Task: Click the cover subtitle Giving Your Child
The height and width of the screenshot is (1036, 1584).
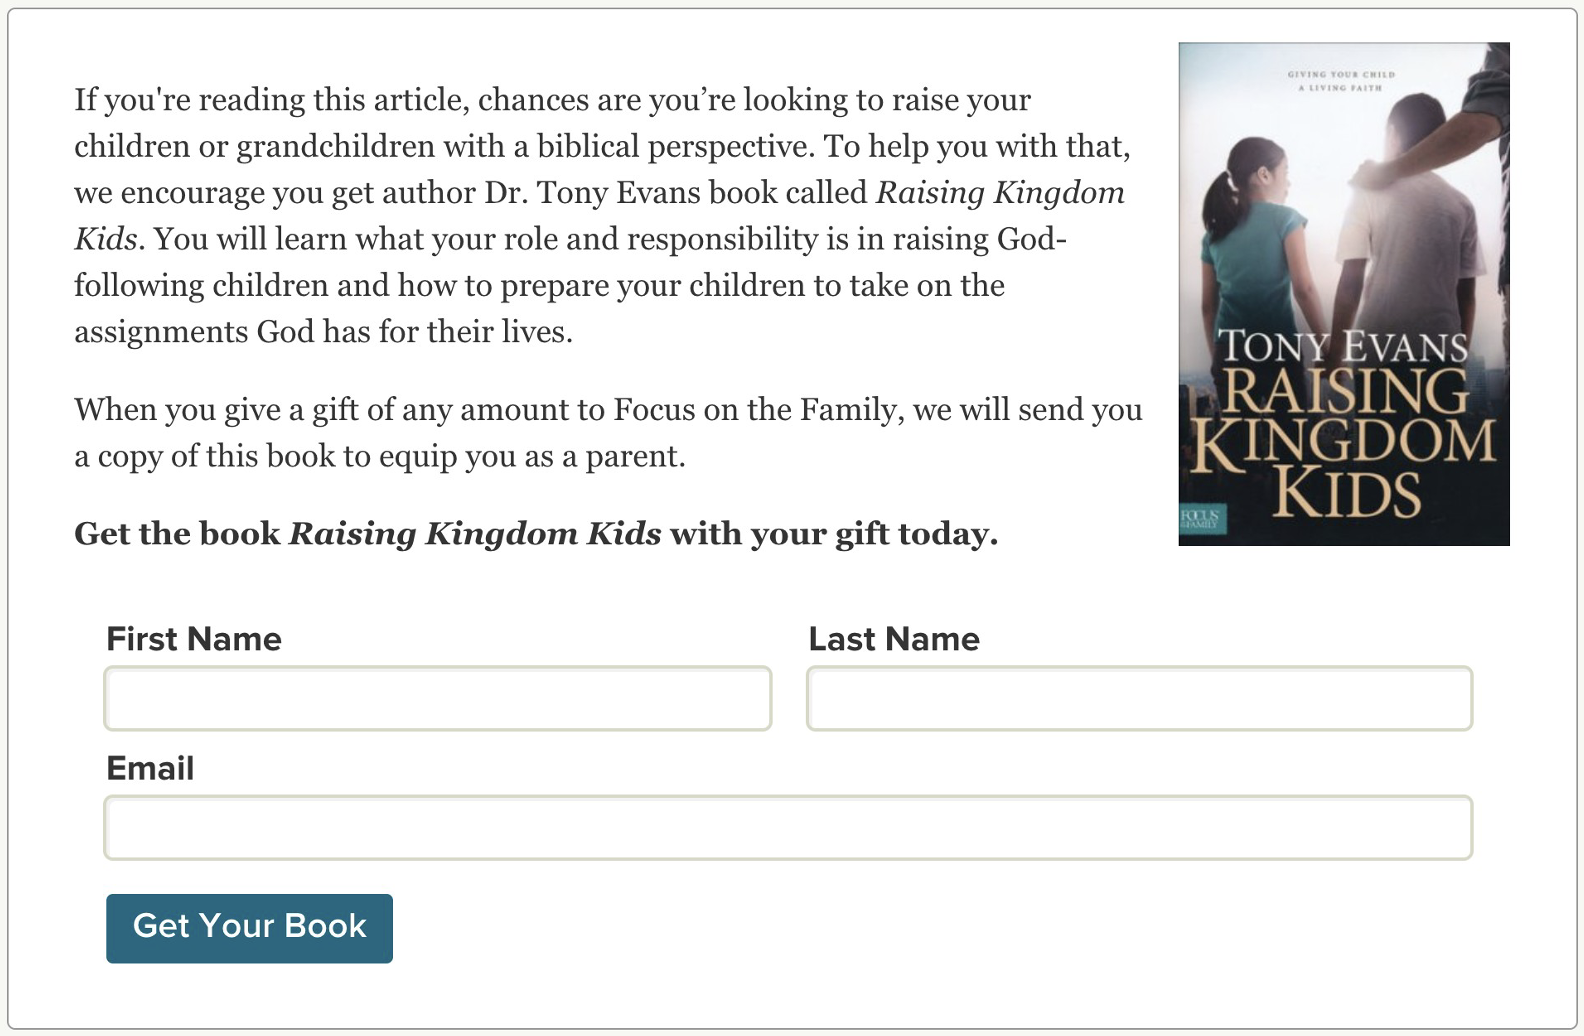Action: pos(1341,75)
